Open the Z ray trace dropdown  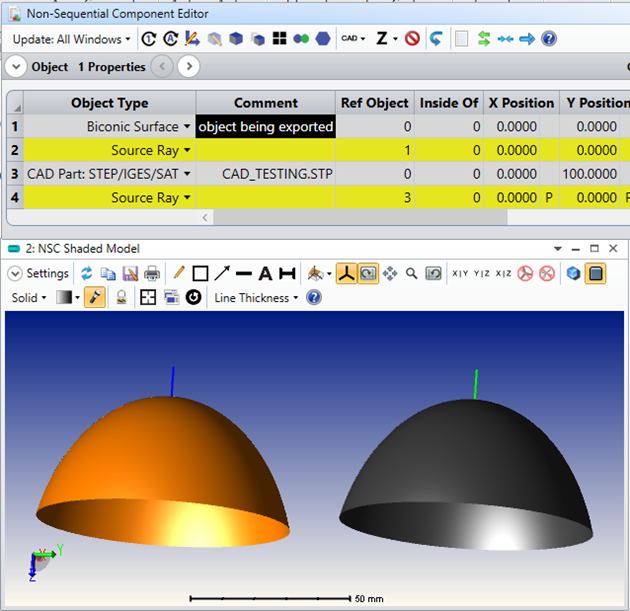387,39
